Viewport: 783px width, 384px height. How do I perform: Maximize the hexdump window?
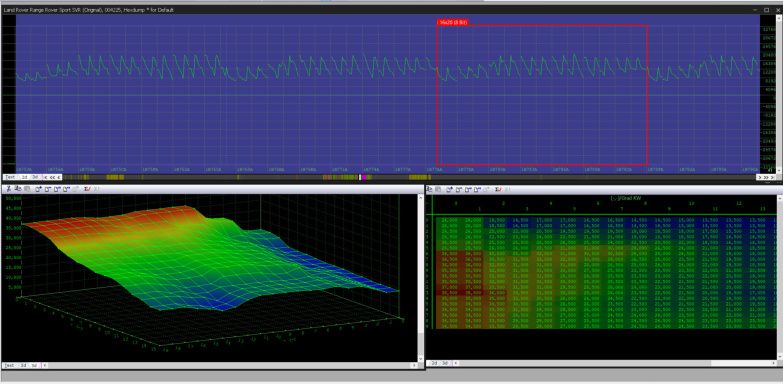[767, 9]
